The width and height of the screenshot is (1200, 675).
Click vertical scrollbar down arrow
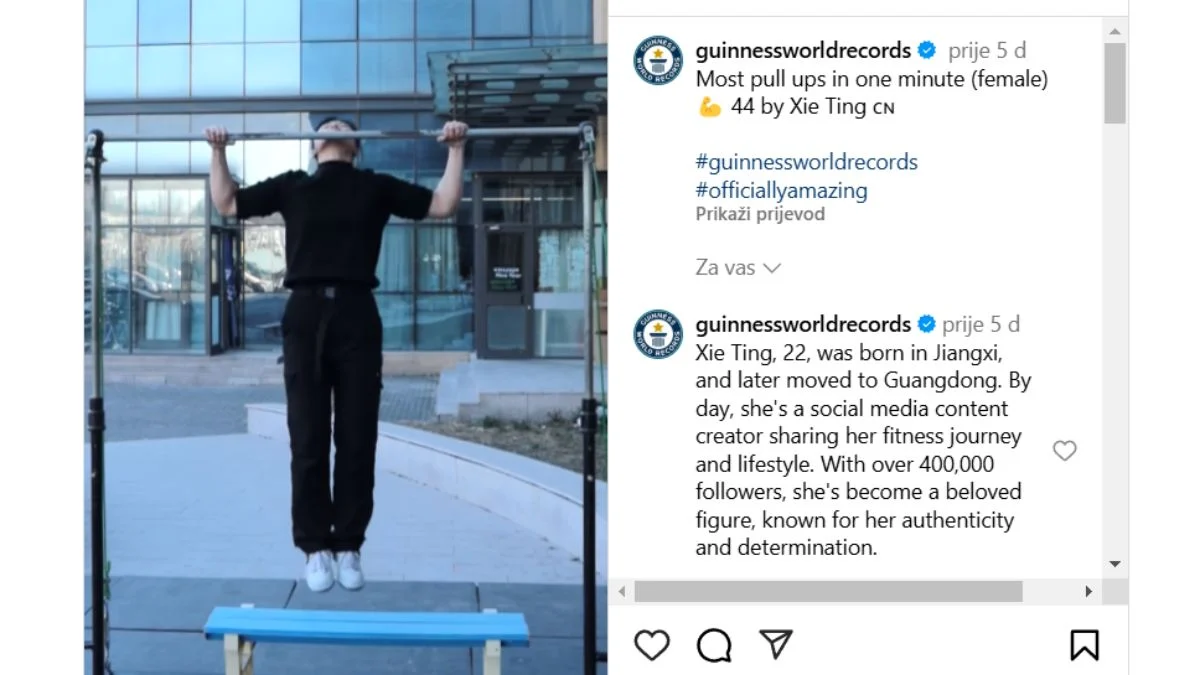tap(1115, 564)
